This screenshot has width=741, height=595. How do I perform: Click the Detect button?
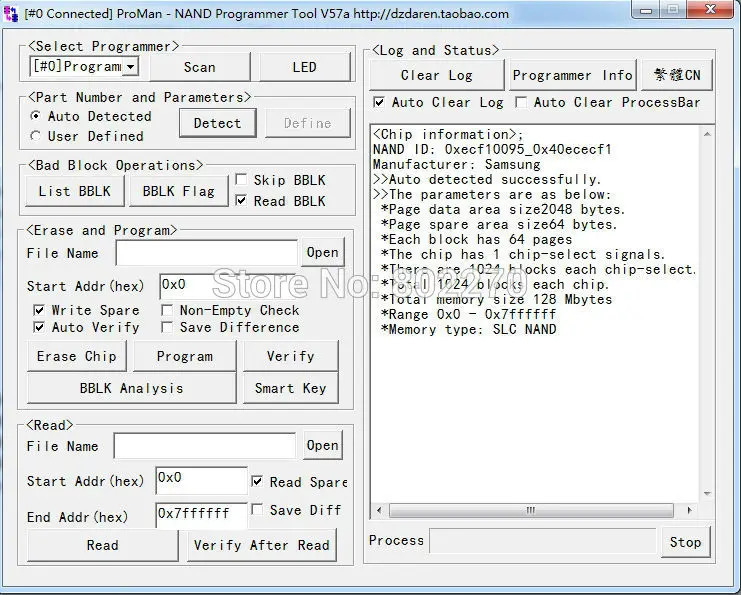coord(217,123)
